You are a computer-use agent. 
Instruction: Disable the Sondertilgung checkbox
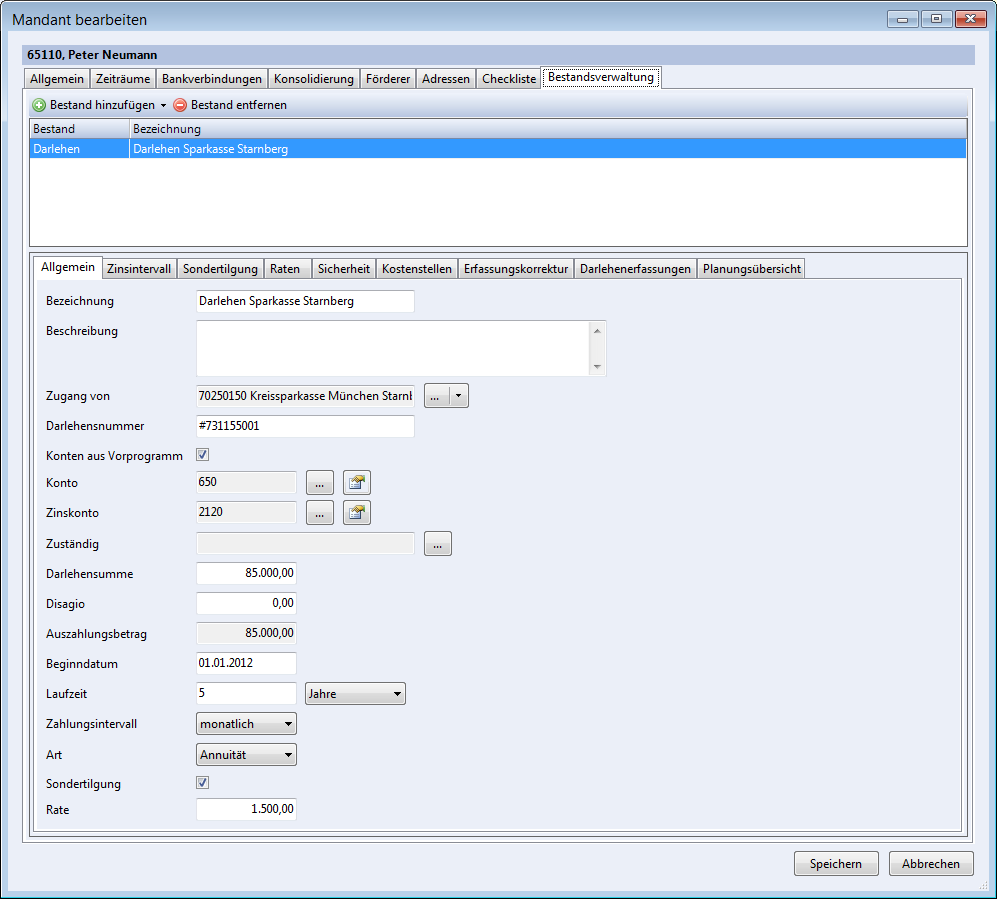pos(202,783)
